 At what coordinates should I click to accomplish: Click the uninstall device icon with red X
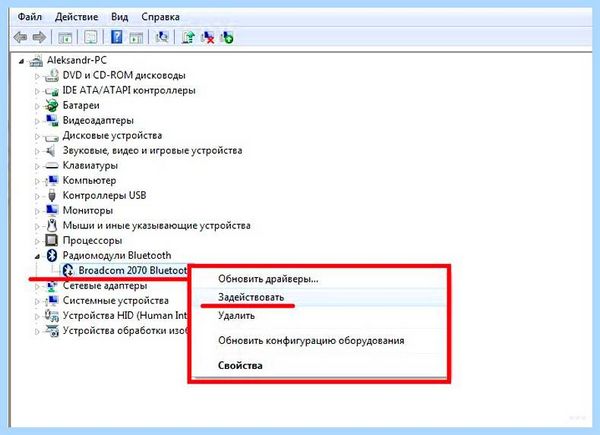coord(207,37)
